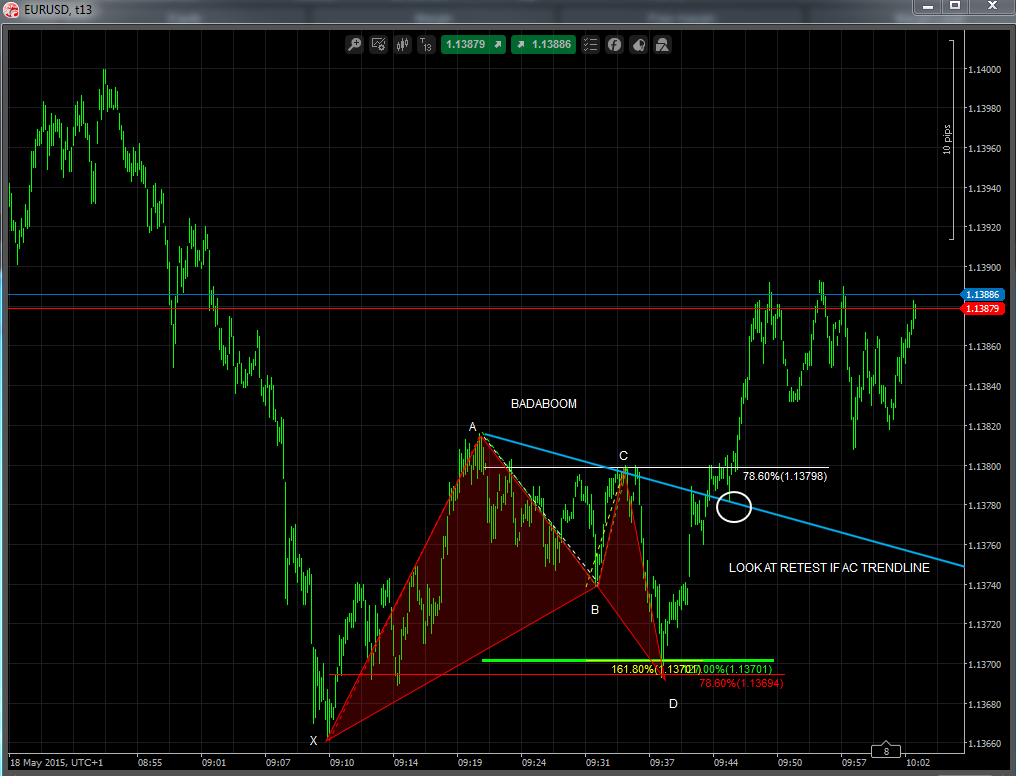Click the buy button at 1.13886
1016x776 pixels.
click(544, 45)
